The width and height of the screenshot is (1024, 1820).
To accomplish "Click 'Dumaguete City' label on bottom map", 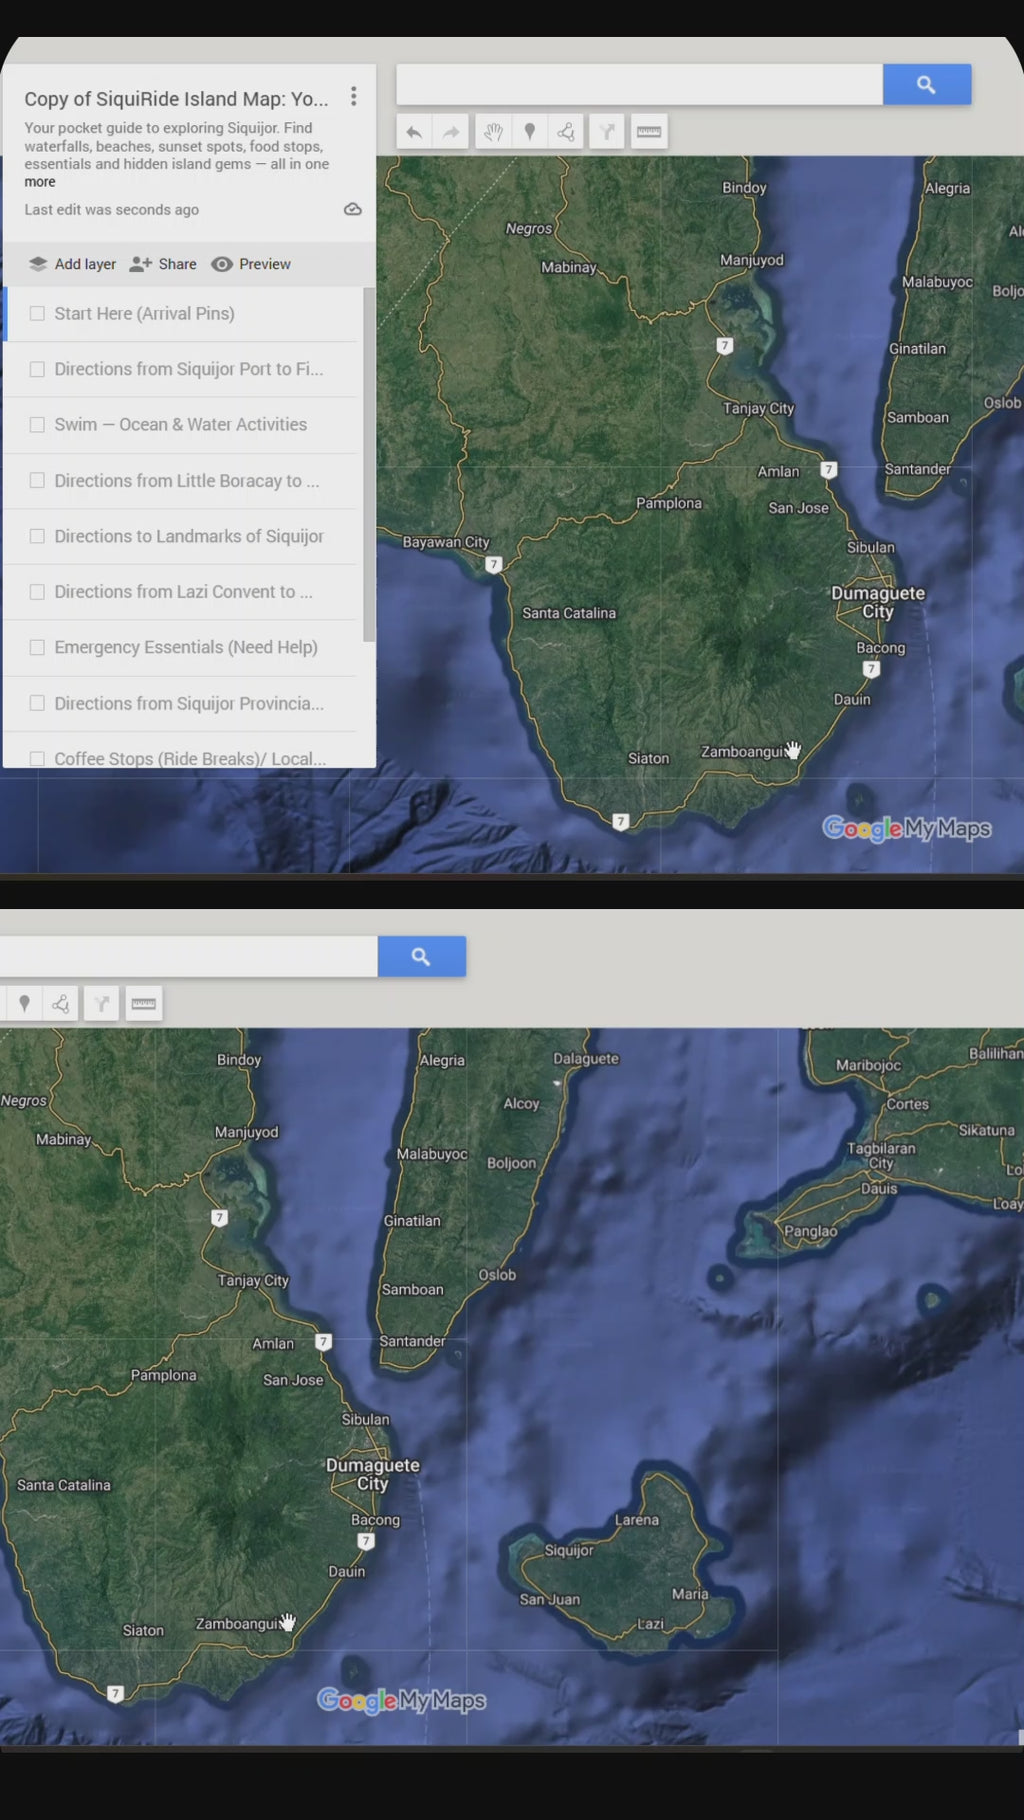I will click(x=373, y=1474).
